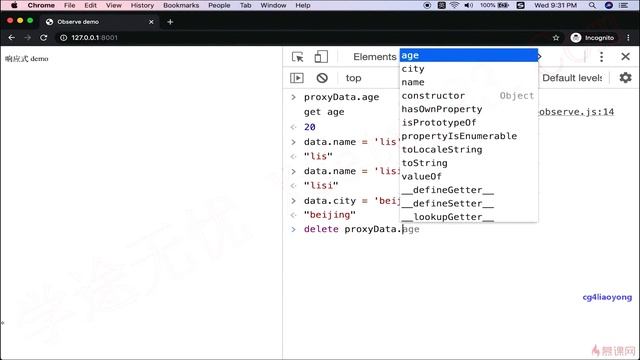The width and height of the screenshot is (640, 360).
Task: Select 'valueOf' autocomplete suggestion
Action: [x=469, y=177]
